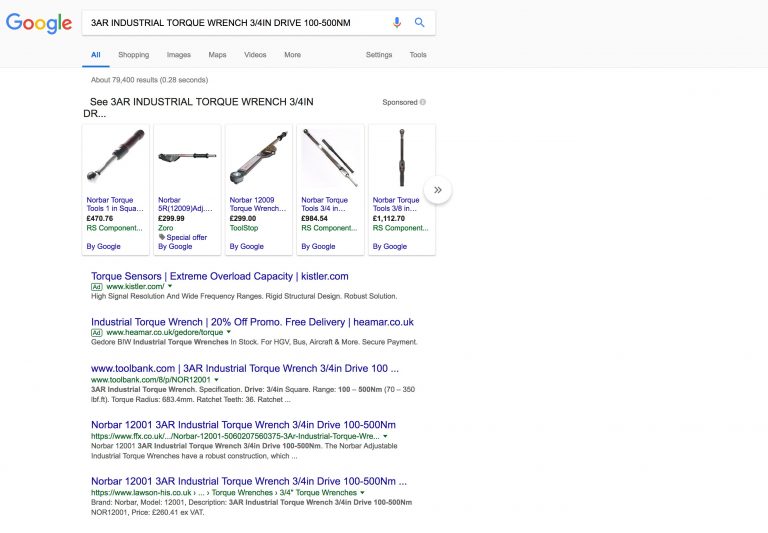768x533 pixels.
Task: Click the Ad badge next to www.kistler.com
Action: [96, 287]
